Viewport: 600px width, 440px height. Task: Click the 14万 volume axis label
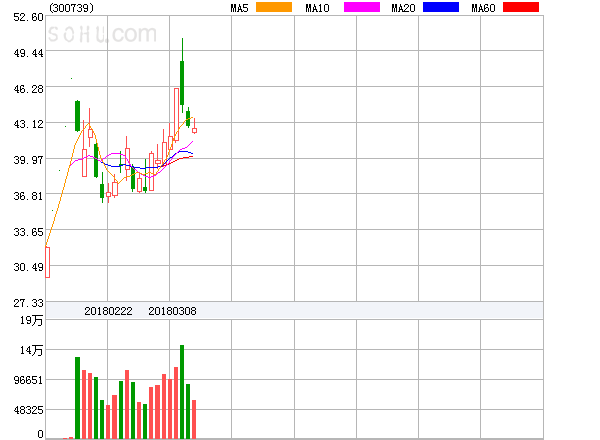[x=32, y=350]
